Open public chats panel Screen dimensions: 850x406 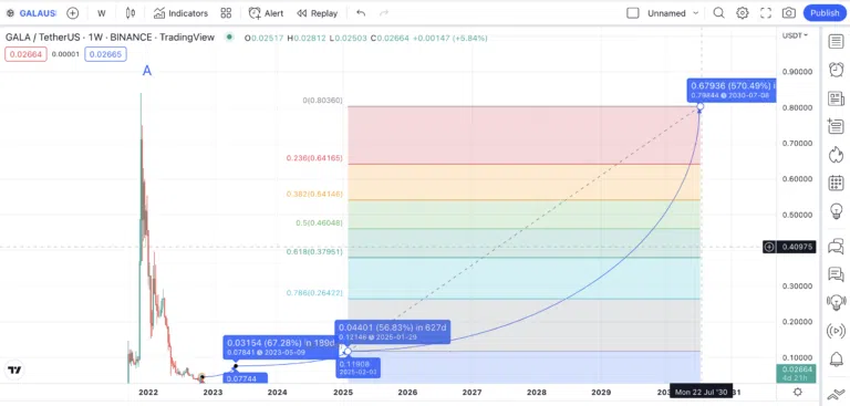(x=836, y=246)
